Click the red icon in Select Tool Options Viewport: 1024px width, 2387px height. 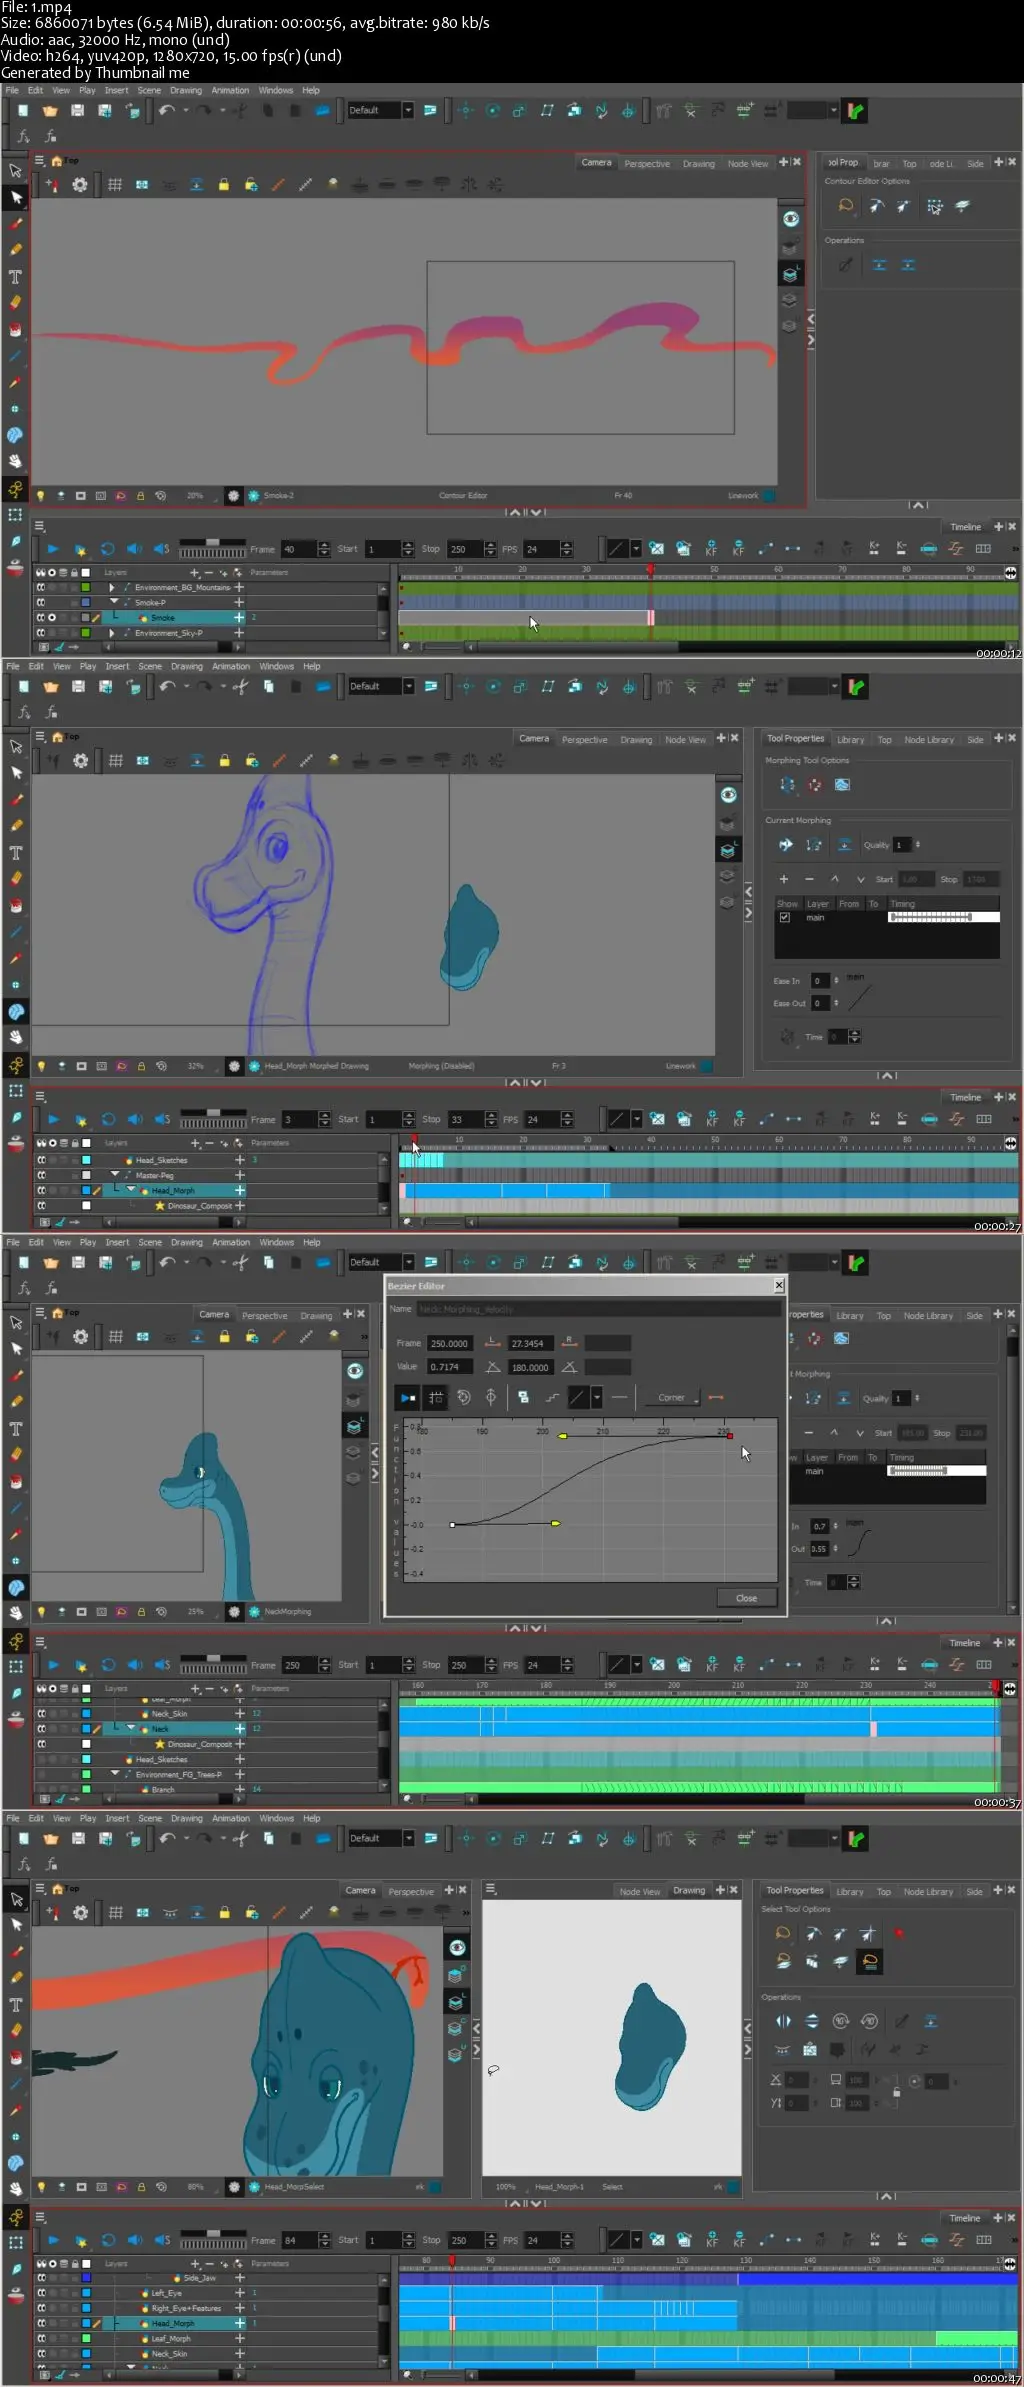pyautogui.click(x=899, y=1934)
